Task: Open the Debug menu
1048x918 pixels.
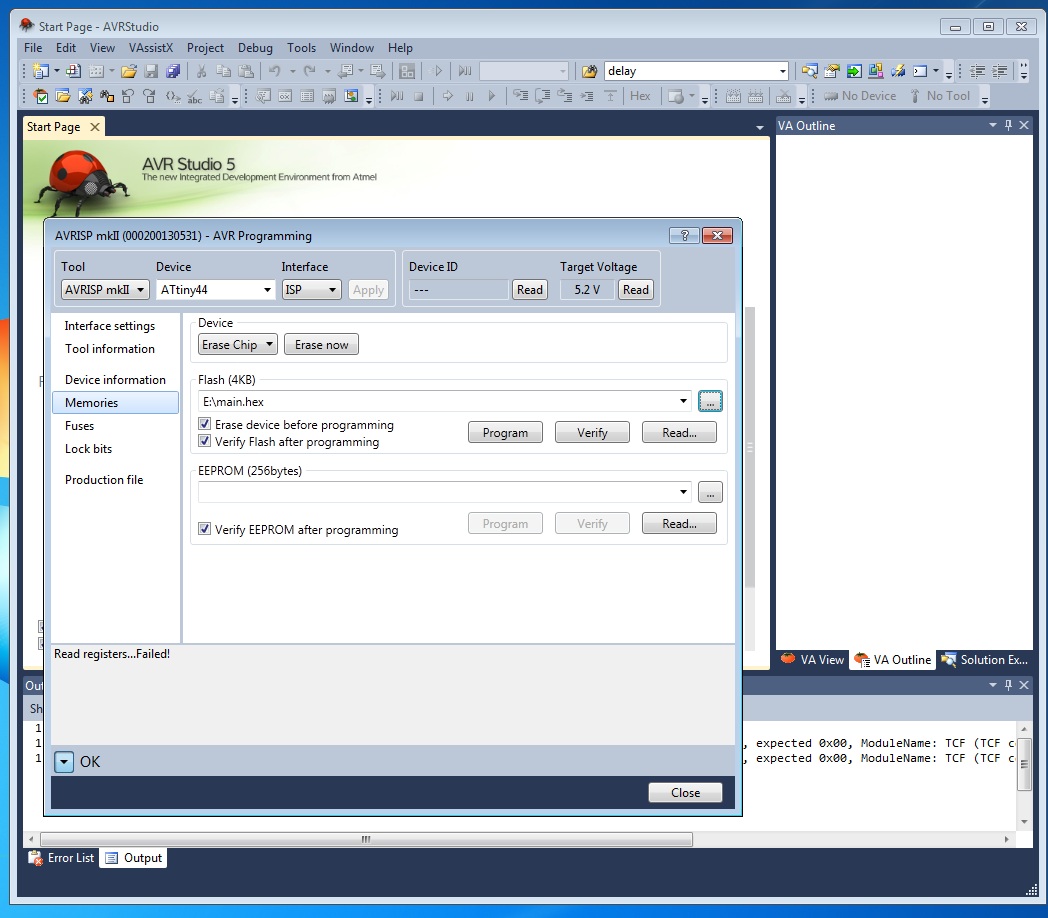Action: pyautogui.click(x=255, y=47)
